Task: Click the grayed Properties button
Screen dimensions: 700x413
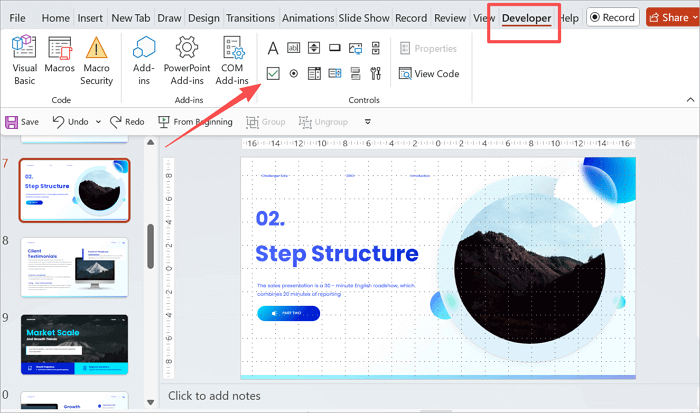Action: (x=429, y=48)
